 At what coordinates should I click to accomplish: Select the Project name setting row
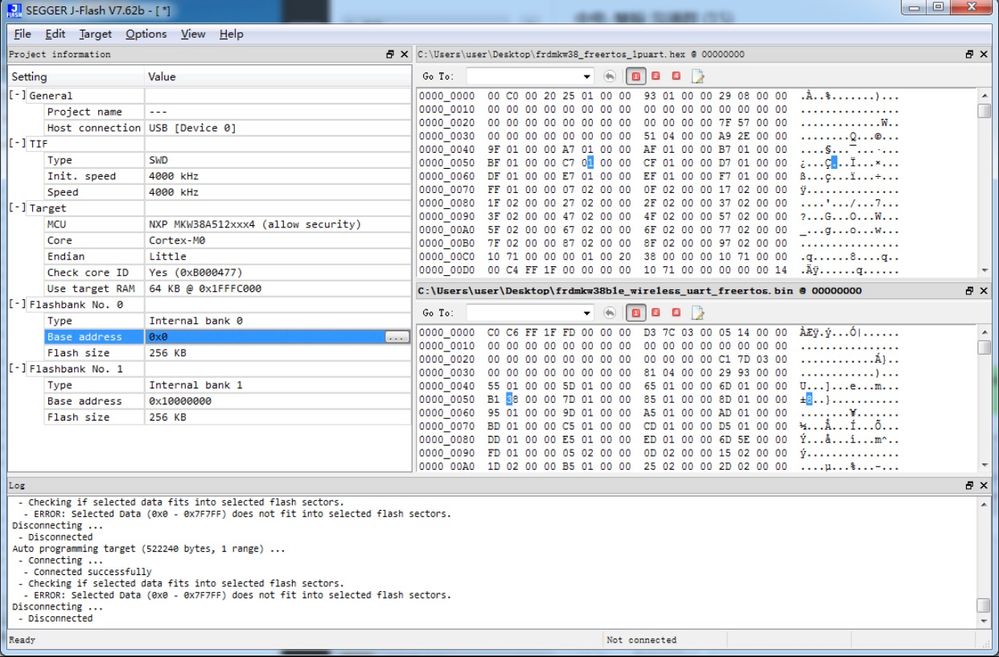coord(227,112)
